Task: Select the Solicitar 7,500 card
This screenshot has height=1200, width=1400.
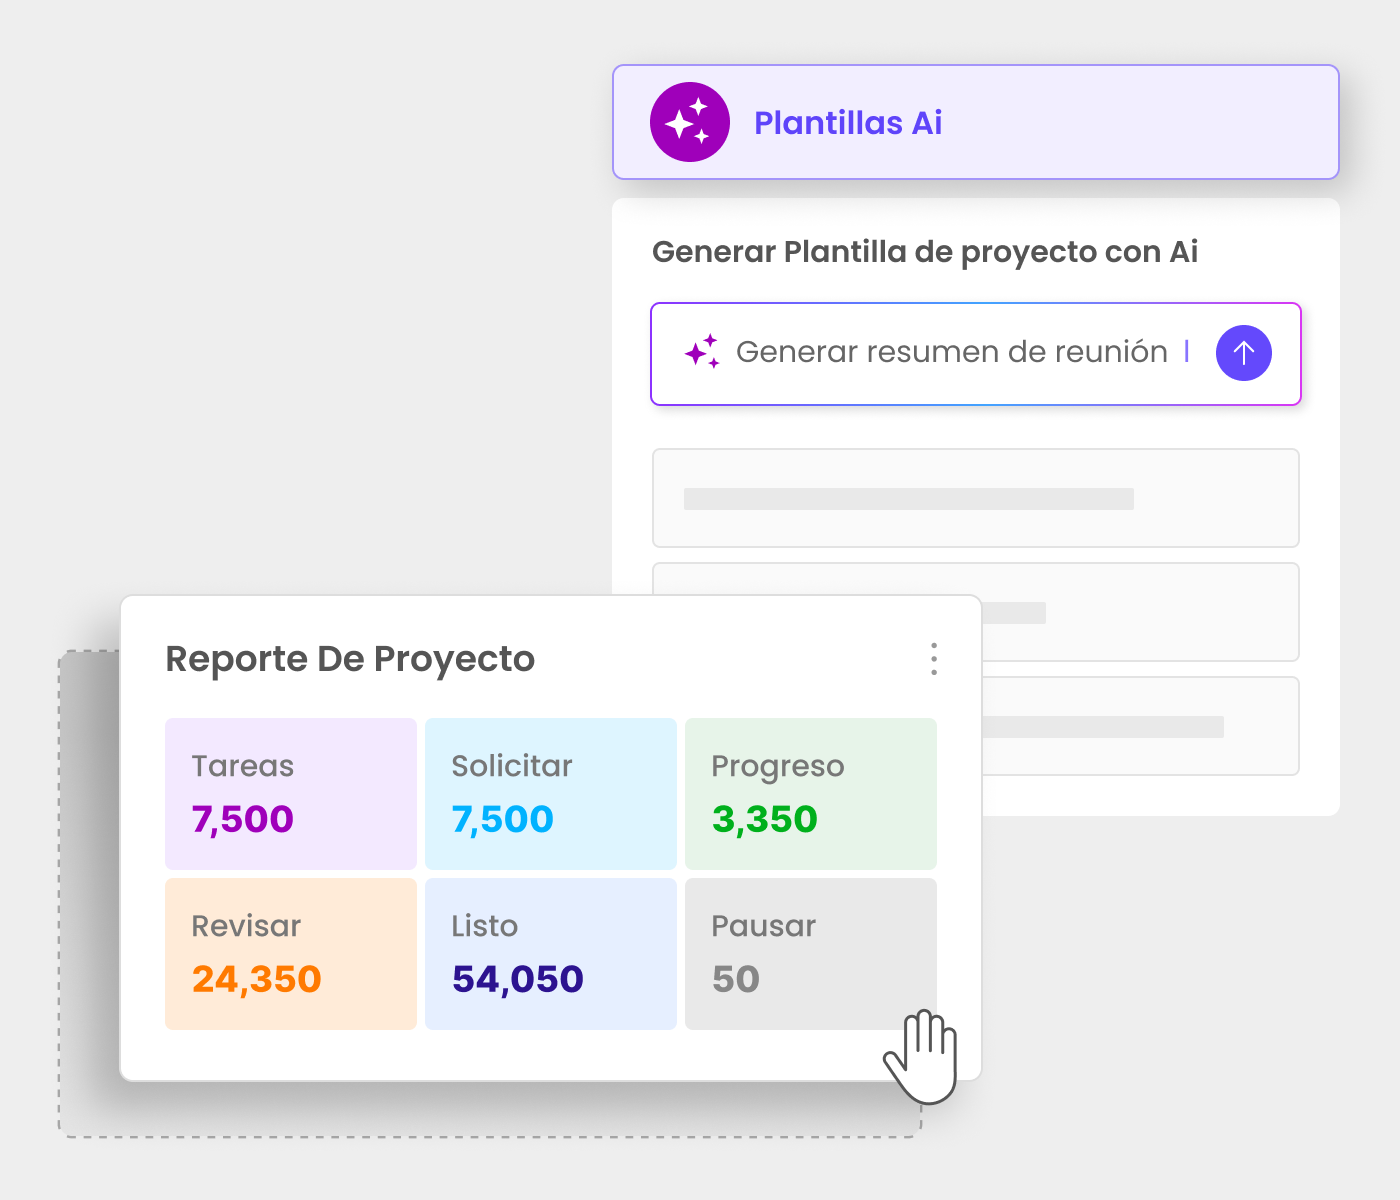Action: (551, 794)
